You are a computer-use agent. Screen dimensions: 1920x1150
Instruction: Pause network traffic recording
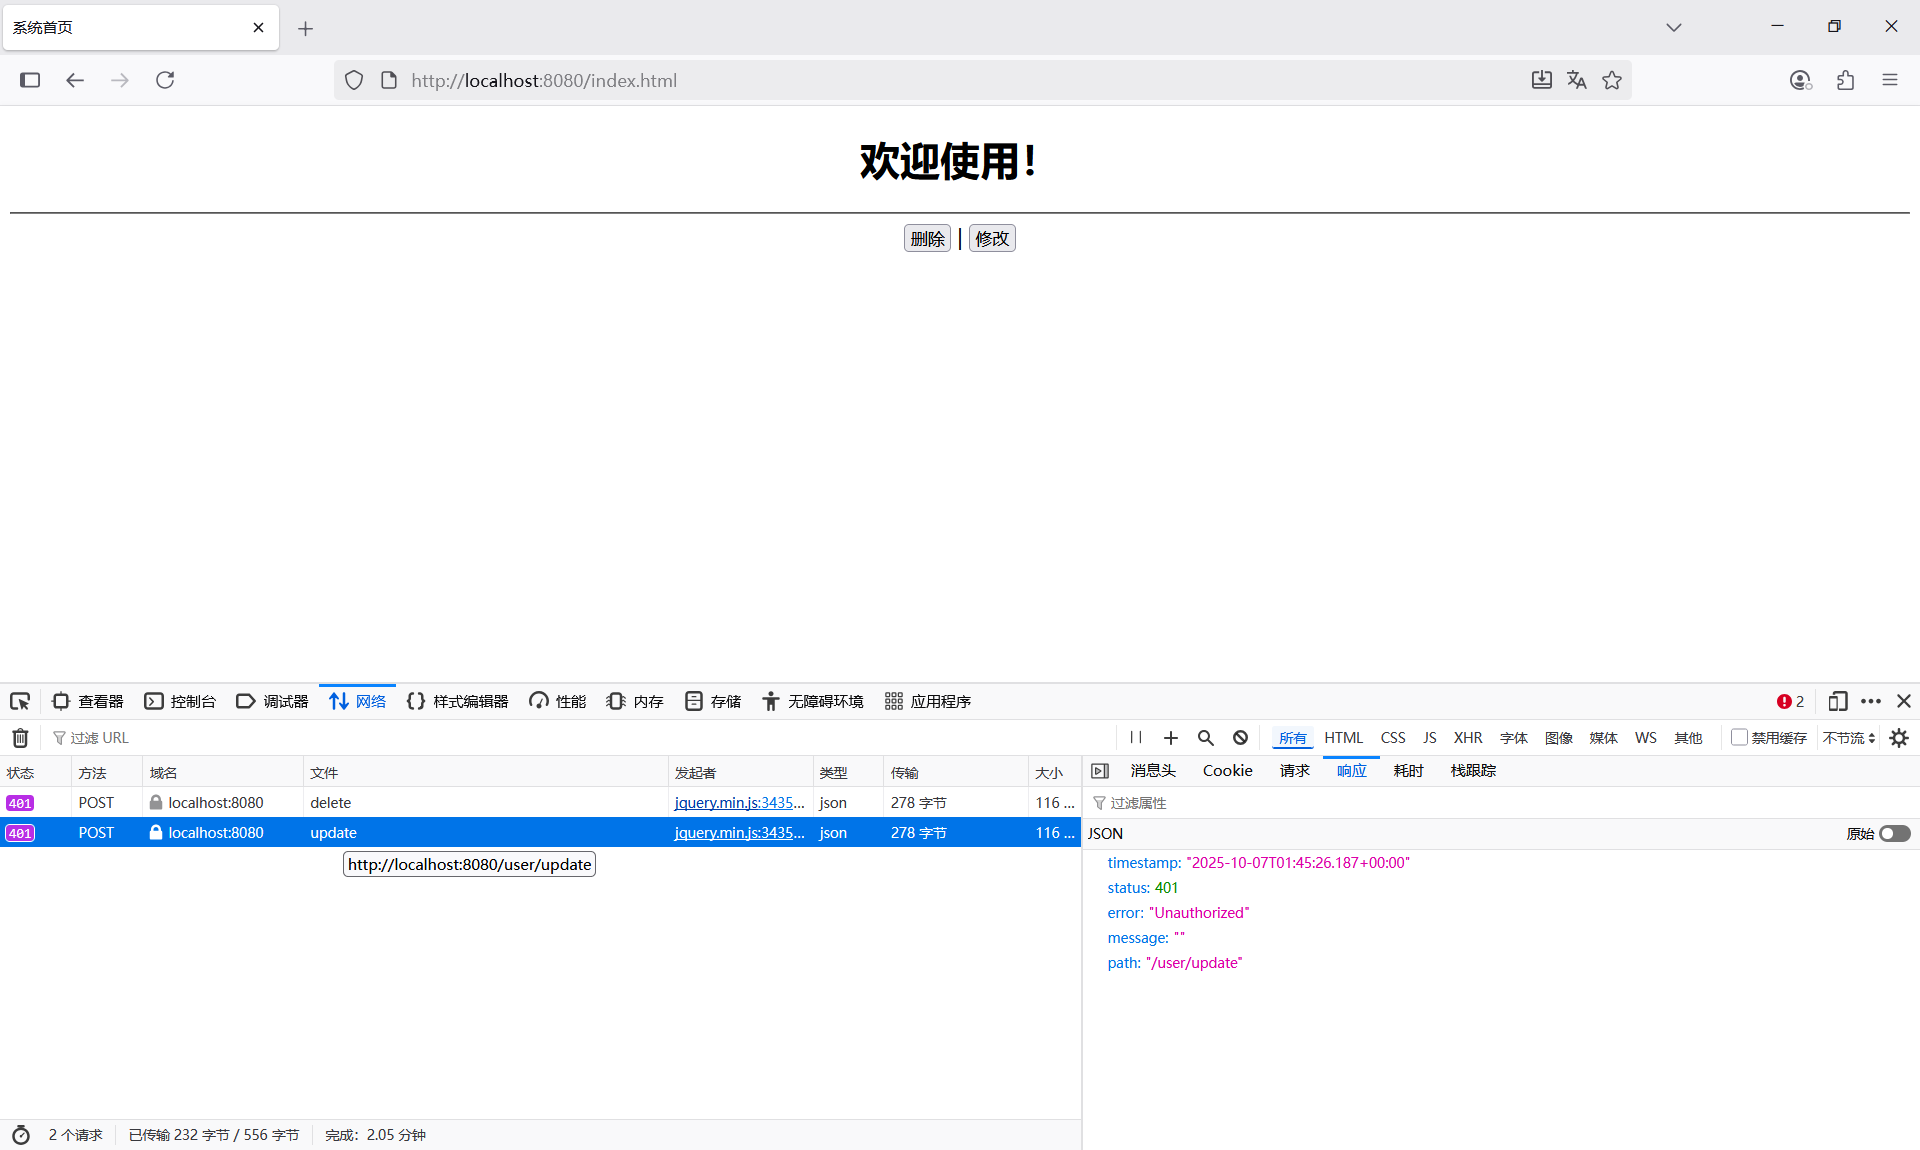coord(1135,737)
